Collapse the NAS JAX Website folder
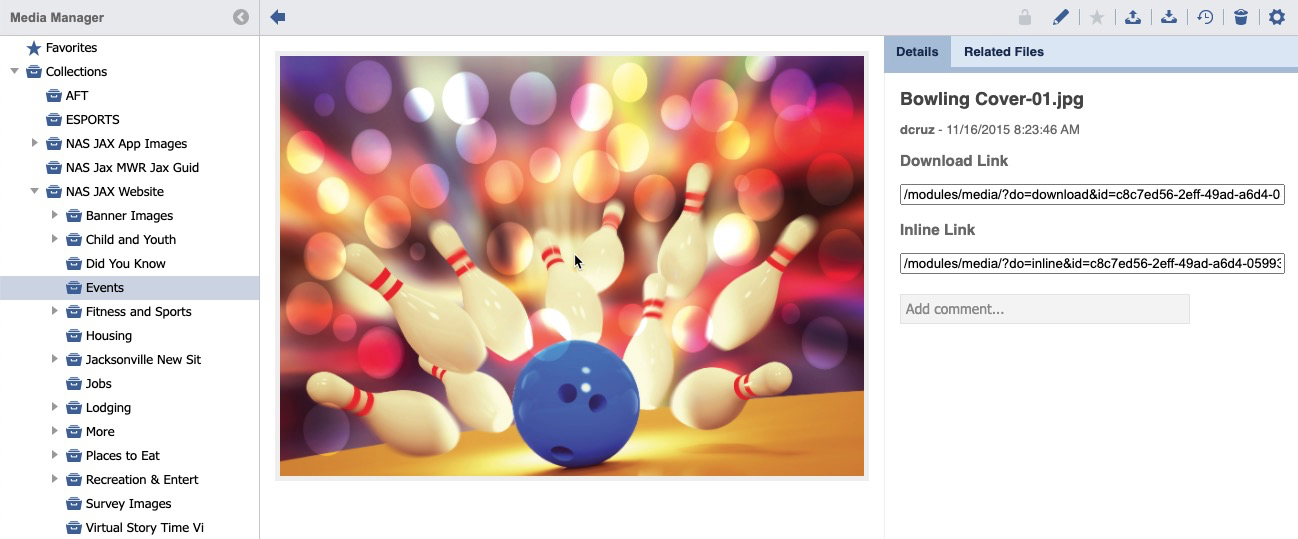Screen dimensions: 1298x539 tap(35, 192)
